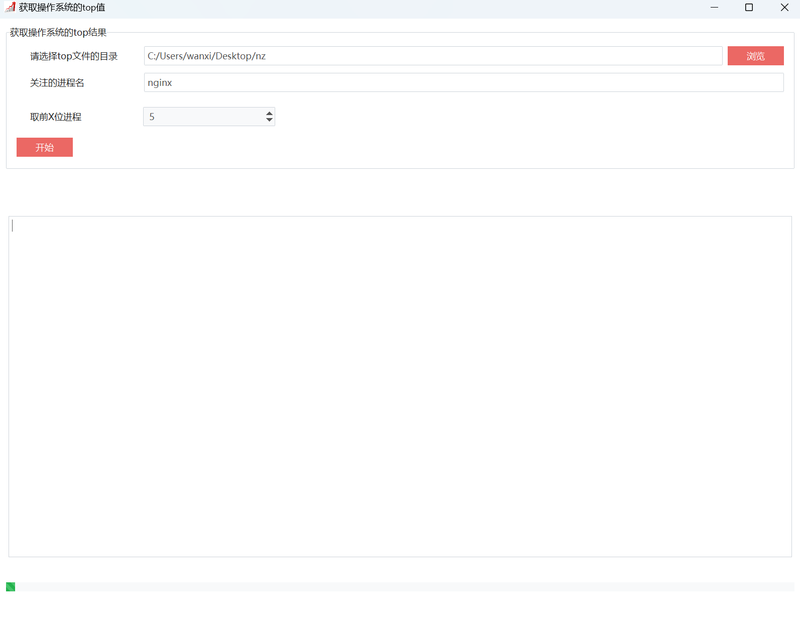This screenshot has height=619, width=800.
Task: Click the 浏览 browse button
Action: [755, 56]
